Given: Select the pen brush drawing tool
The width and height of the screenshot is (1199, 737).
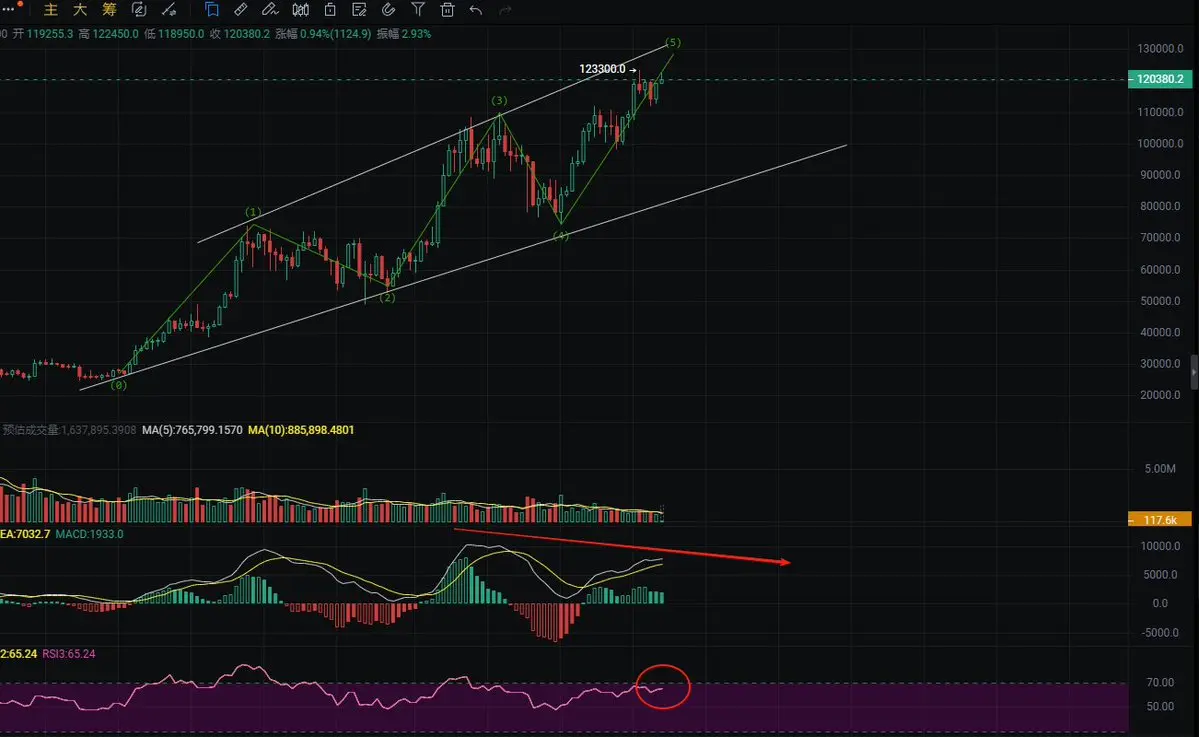Looking at the screenshot, I should tap(270, 10).
